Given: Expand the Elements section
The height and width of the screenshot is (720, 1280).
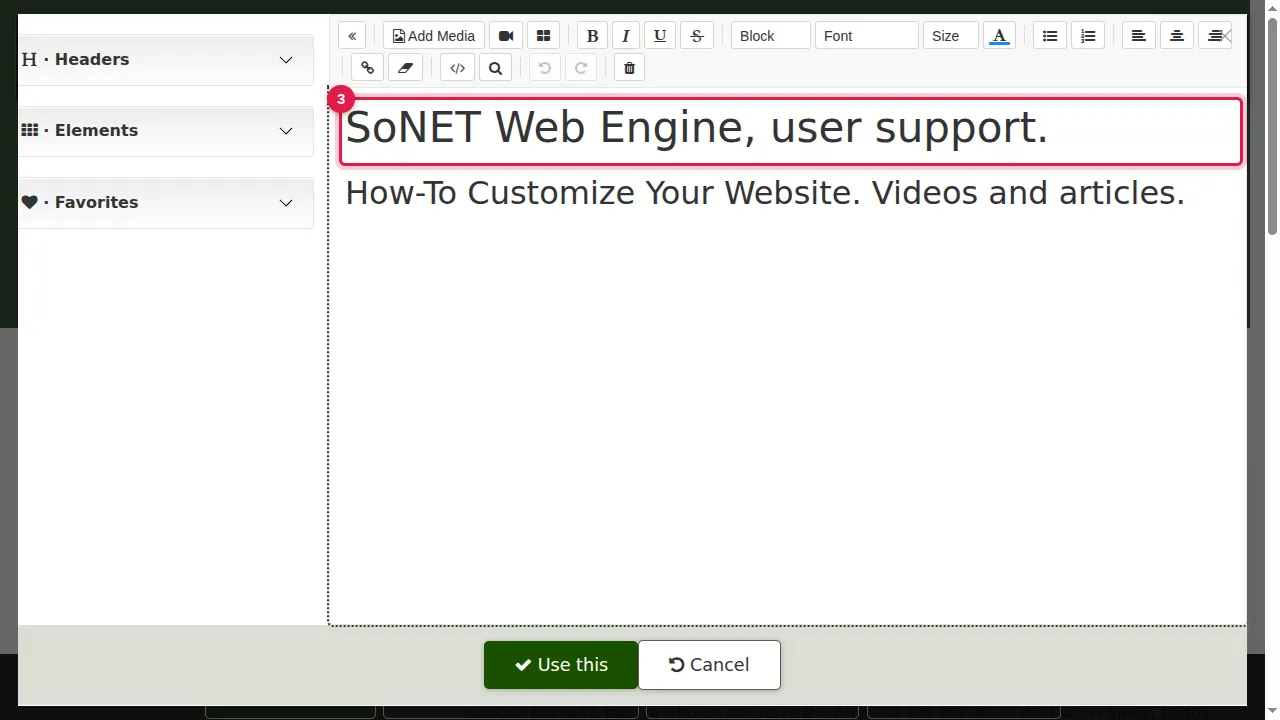Looking at the screenshot, I should (165, 131).
